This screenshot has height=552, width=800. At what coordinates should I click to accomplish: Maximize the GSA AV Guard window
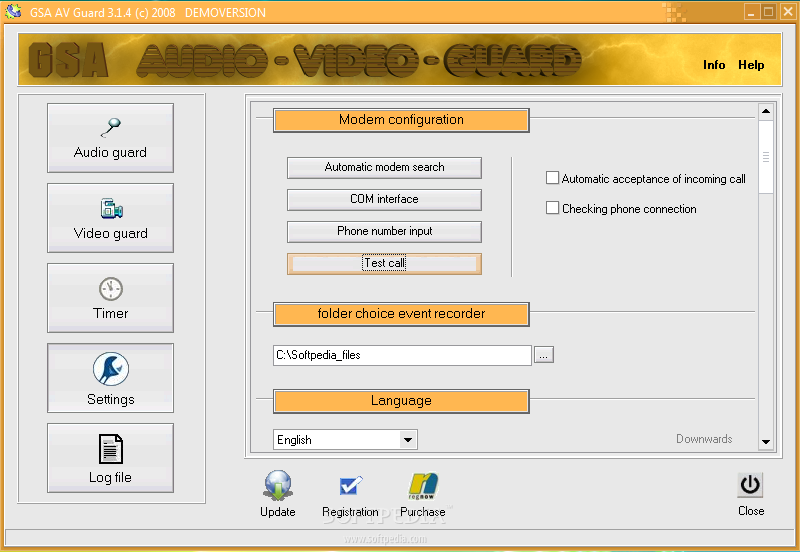coord(768,12)
